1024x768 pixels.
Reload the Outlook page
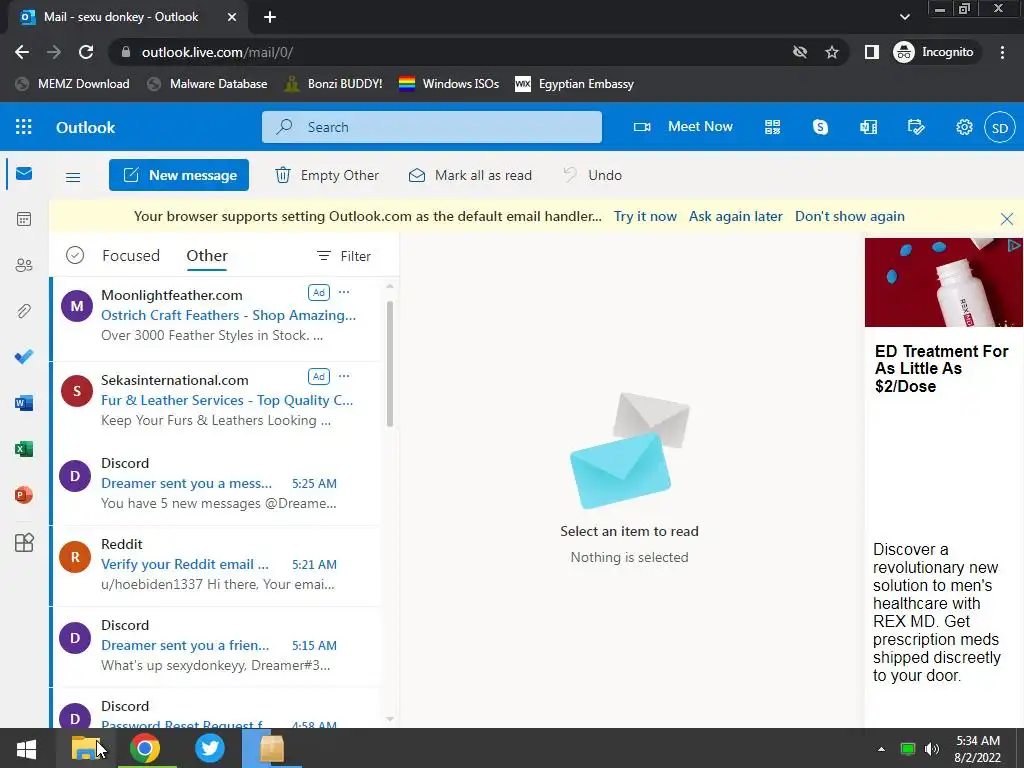tap(86, 52)
